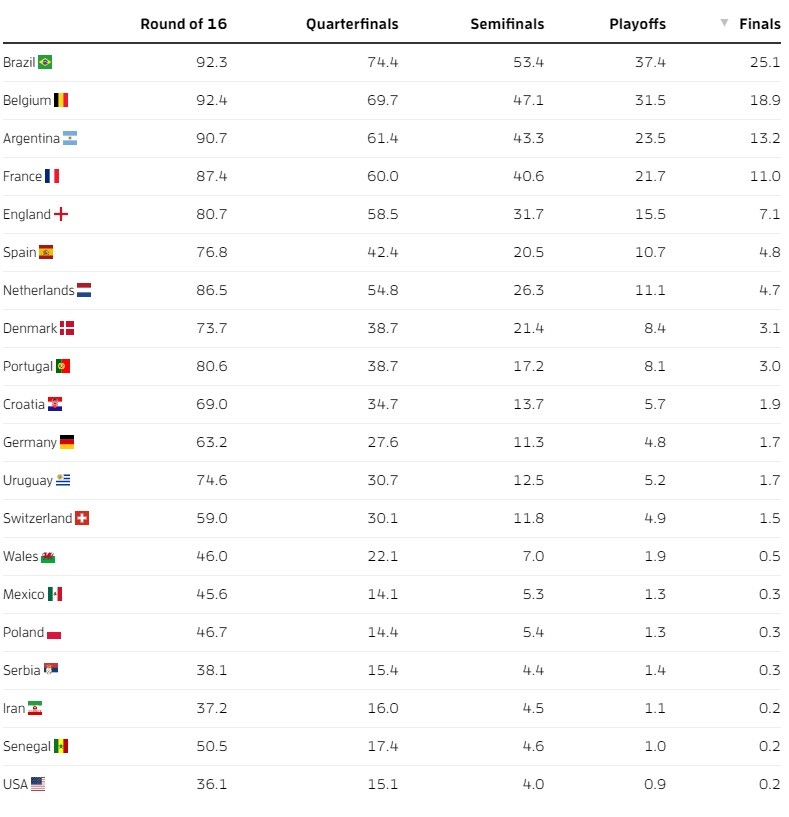Click the England flag icon
Viewport: 789px width, 817px height.
pos(61,214)
